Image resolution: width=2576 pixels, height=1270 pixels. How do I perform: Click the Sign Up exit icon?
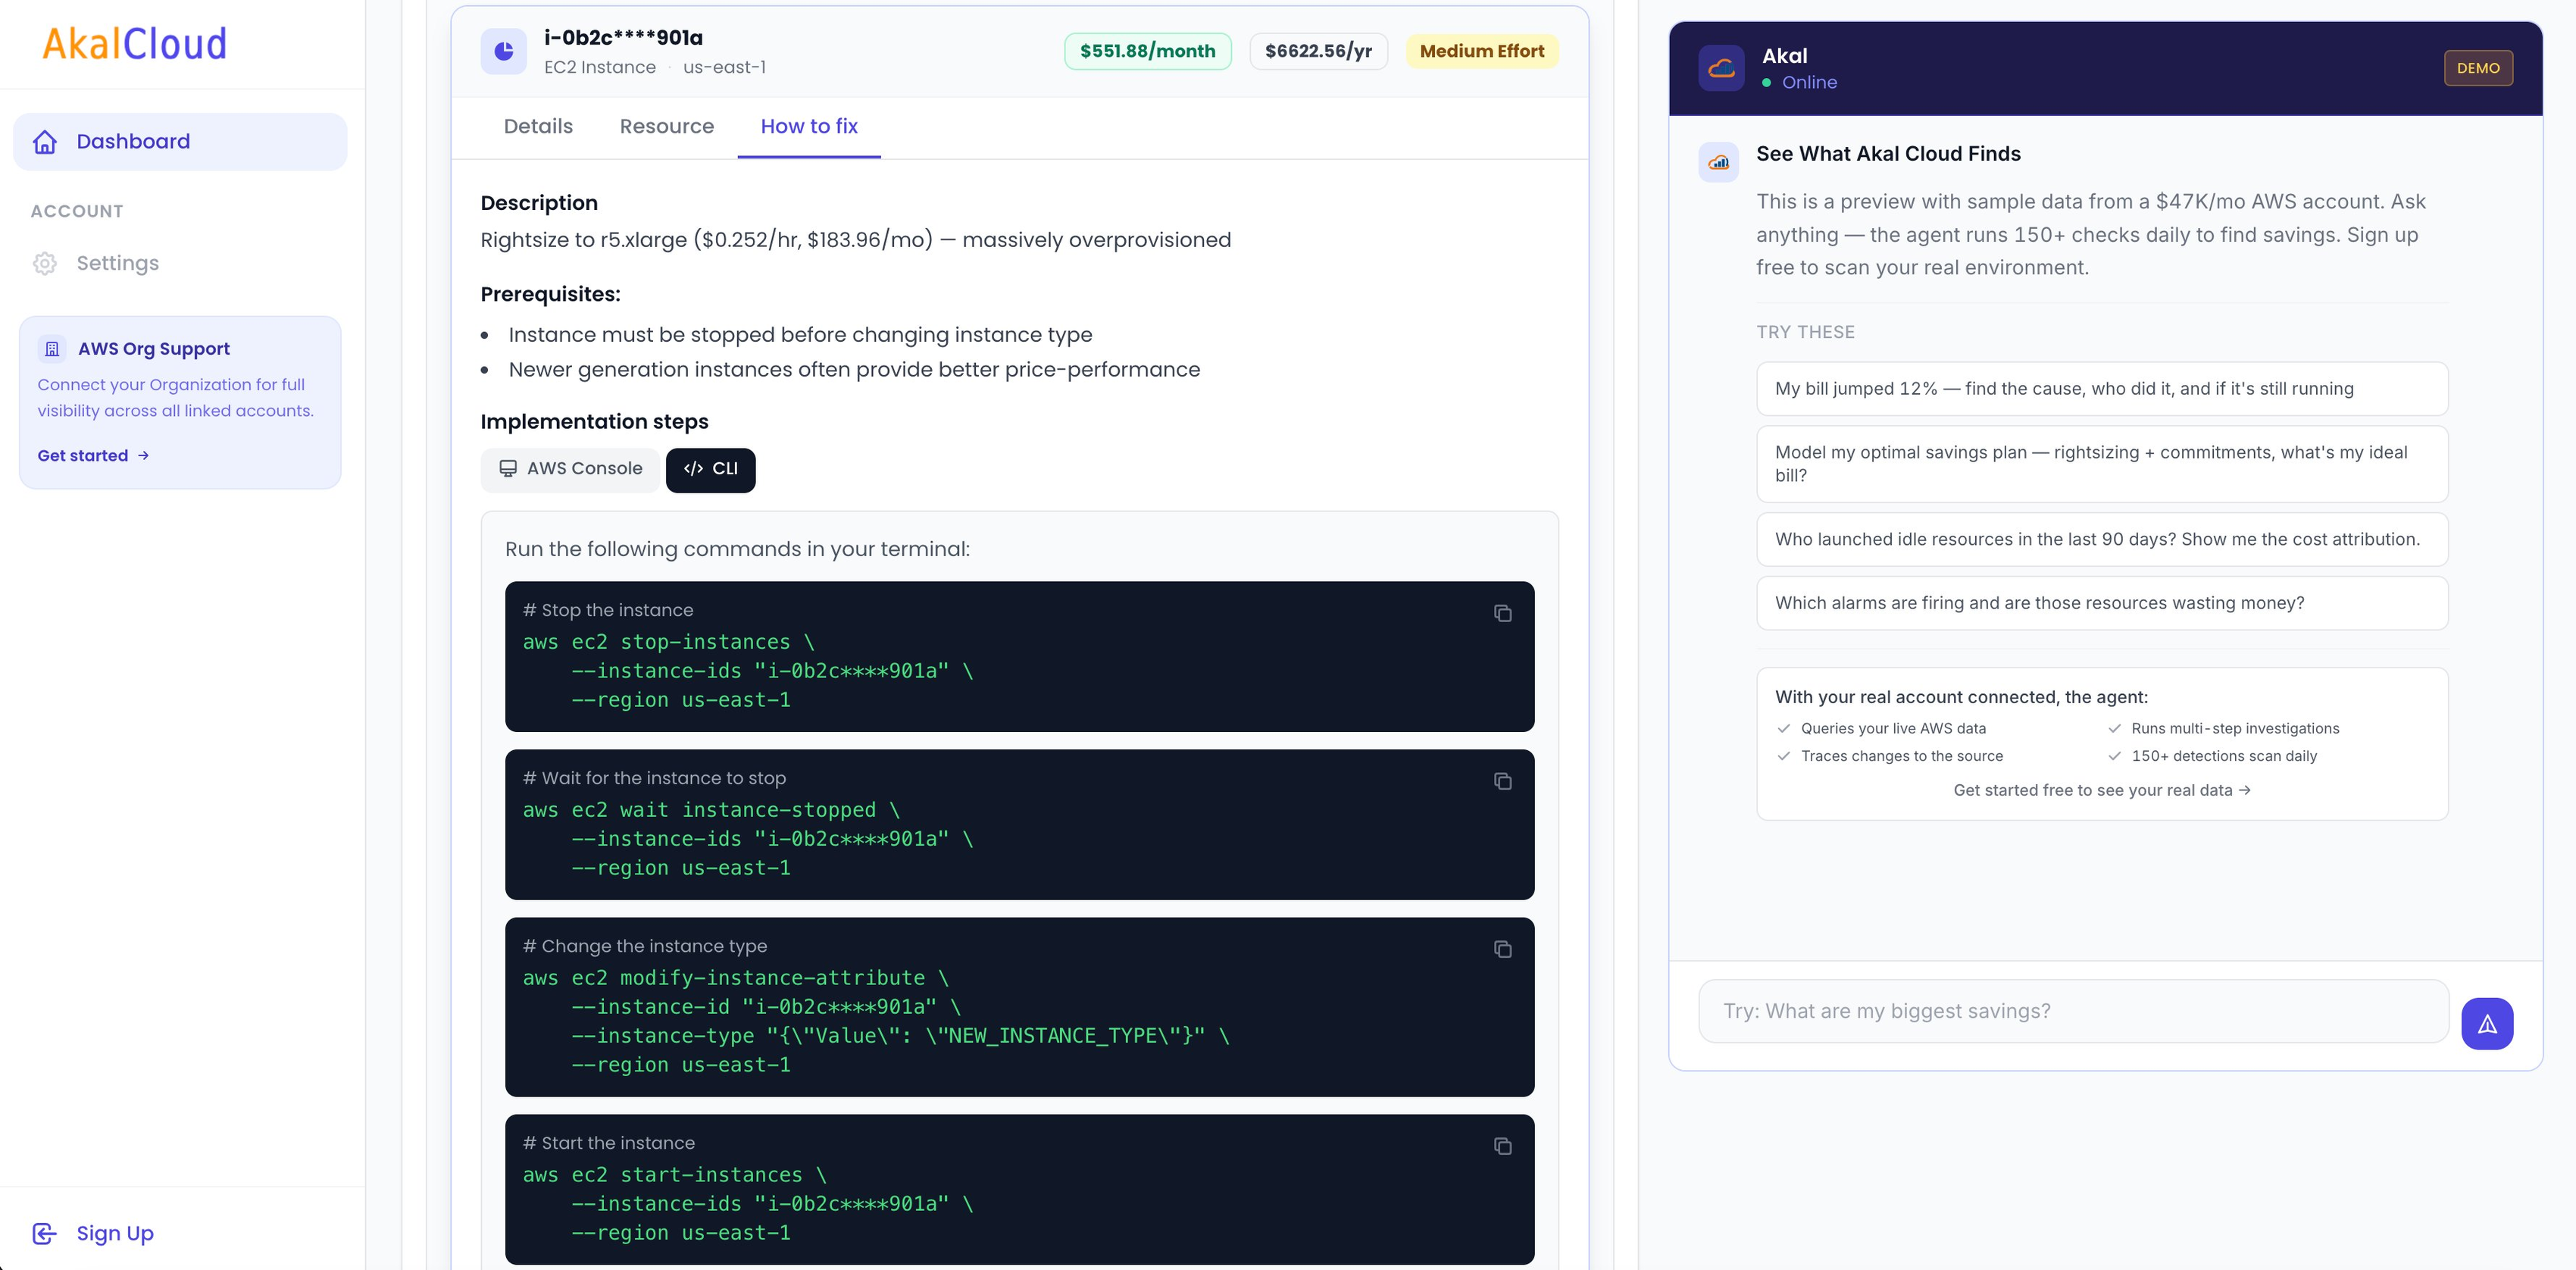(x=45, y=1233)
